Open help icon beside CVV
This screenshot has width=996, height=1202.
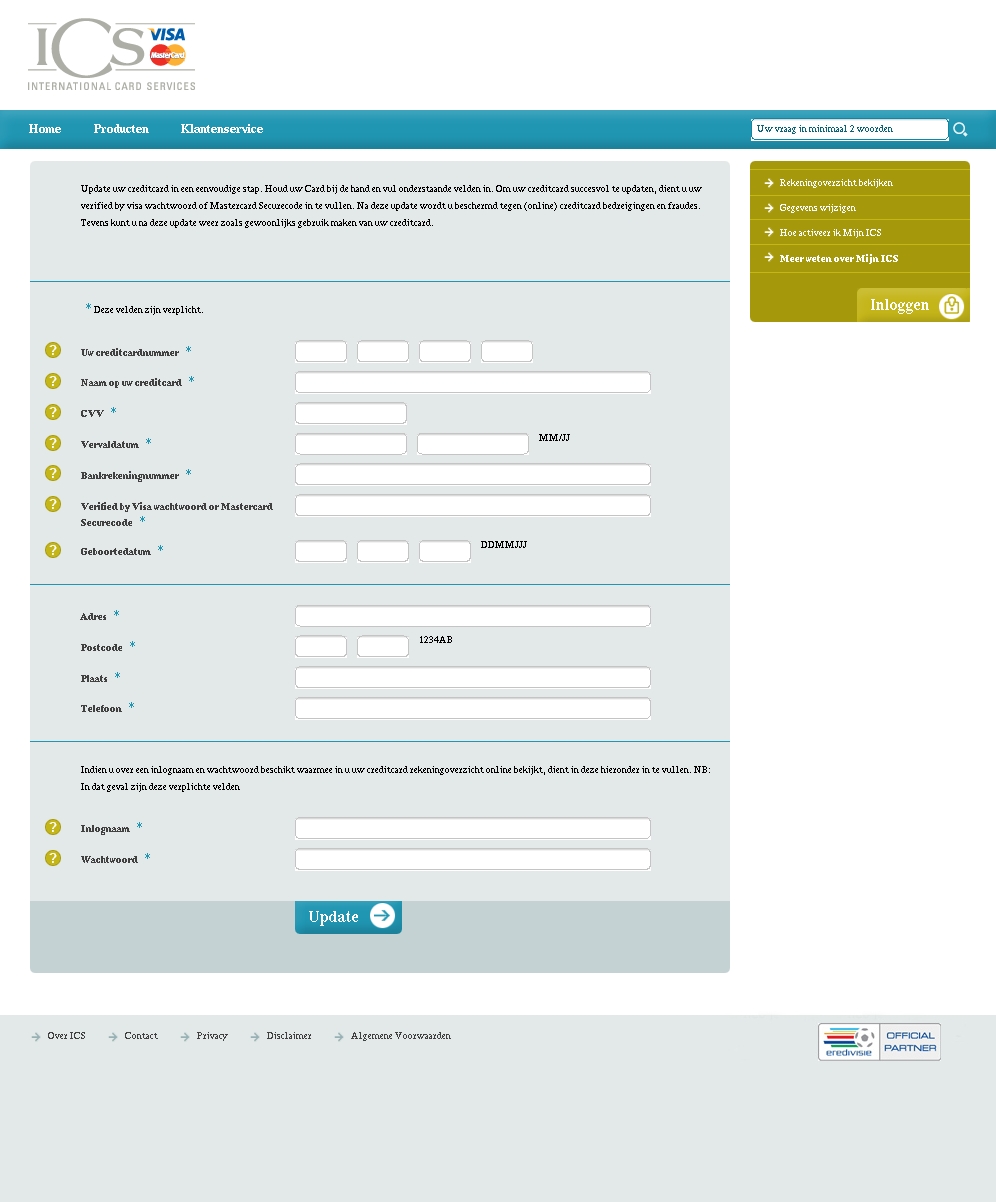53,412
